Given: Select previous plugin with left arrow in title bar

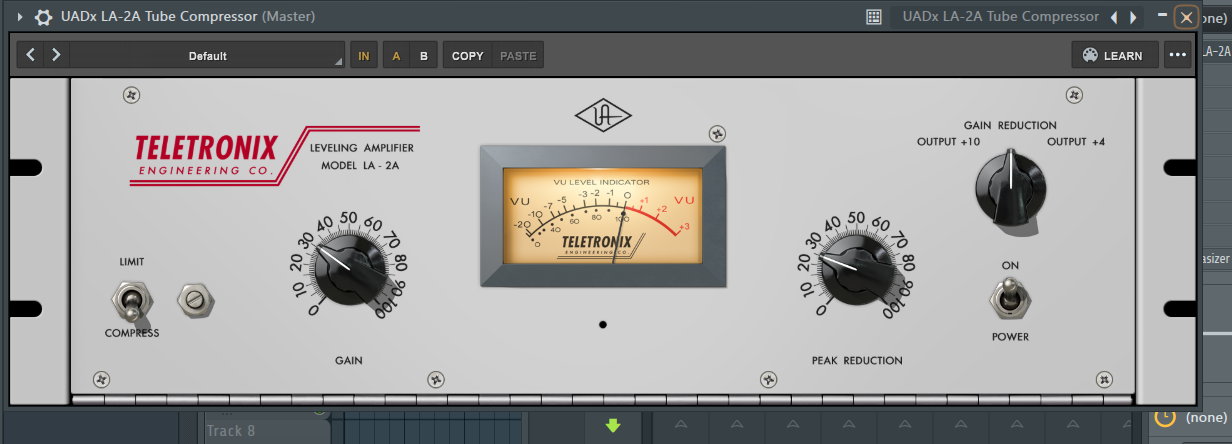Looking at the screenshot, I should pos(1115,17).
